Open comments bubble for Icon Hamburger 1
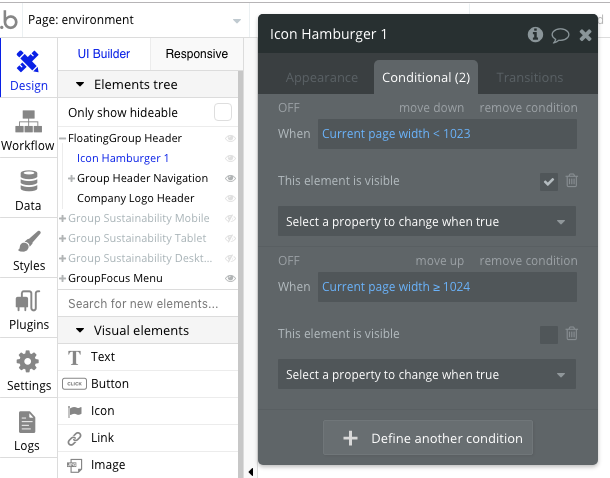 pyautogui.click(x=560, y=35)
